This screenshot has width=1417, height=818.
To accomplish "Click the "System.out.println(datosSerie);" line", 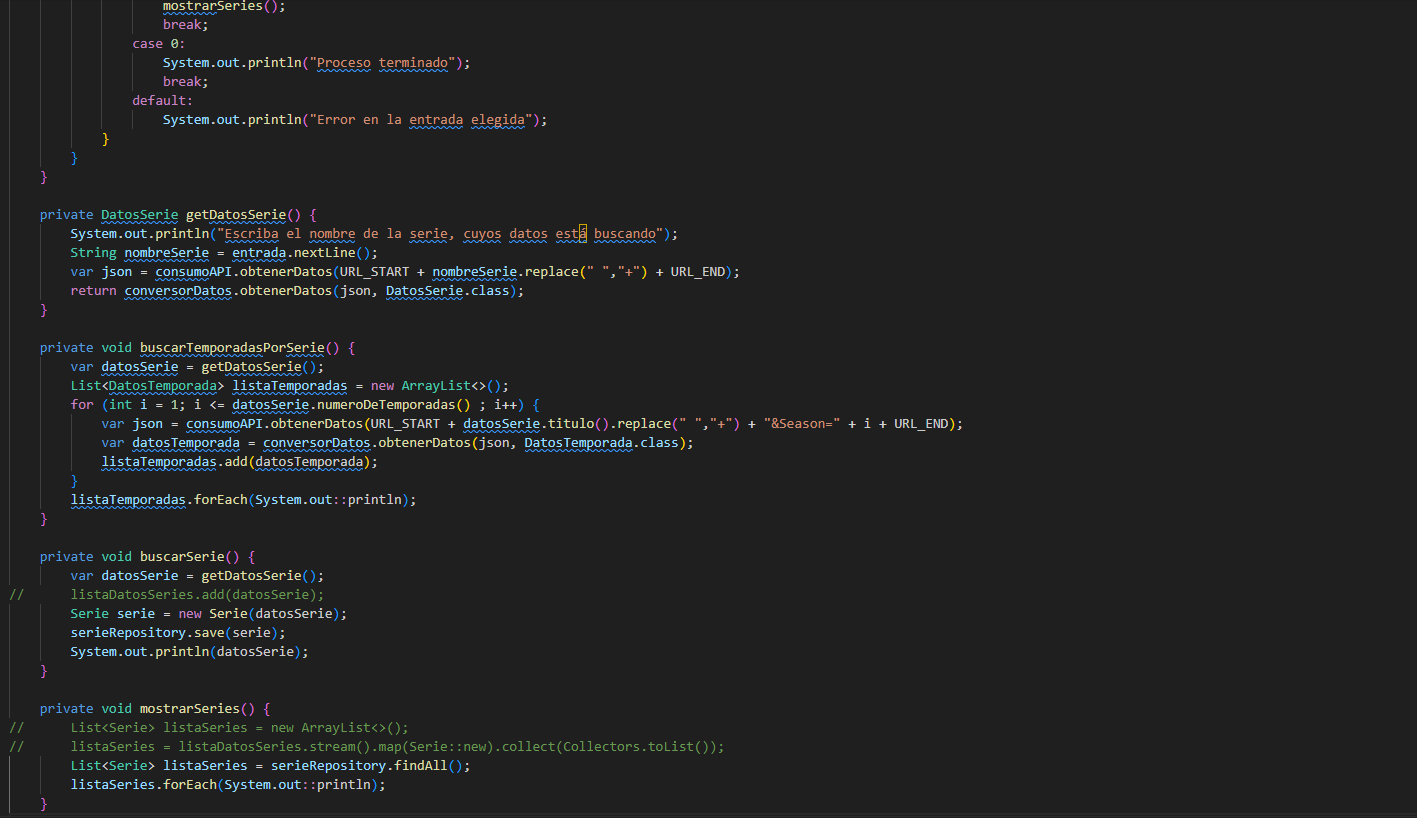I will [x=189, y=651].
